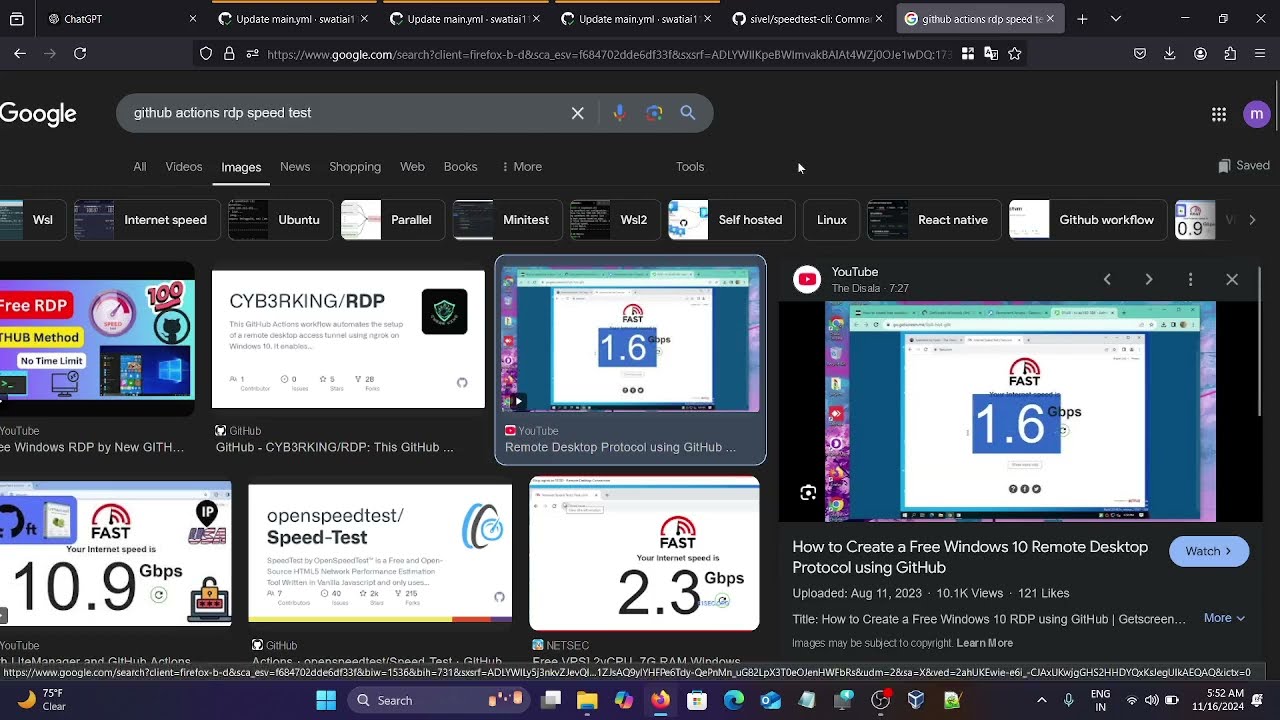This screenshot has height=720, width=1280.
Task: Search inside the preview image with Lens
Action: point(808,492)
